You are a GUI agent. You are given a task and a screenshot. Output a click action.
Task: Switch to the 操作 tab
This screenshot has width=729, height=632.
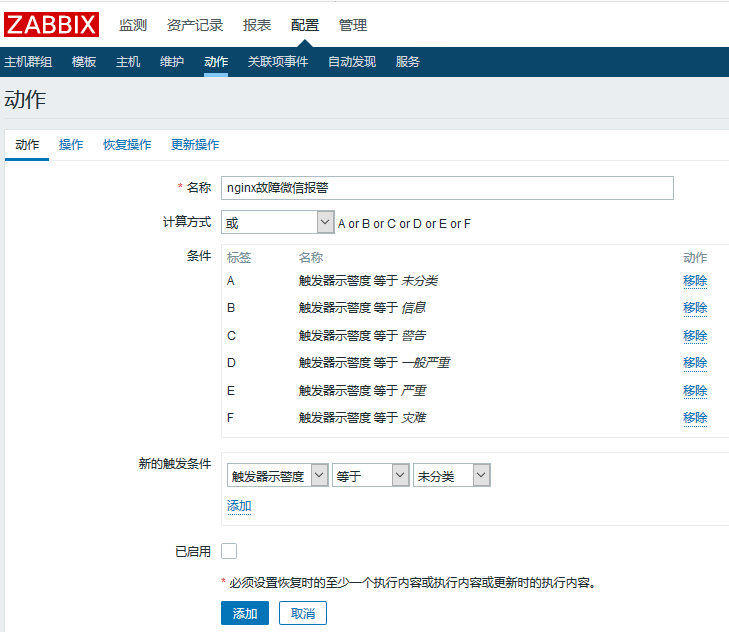pos(71,145)
